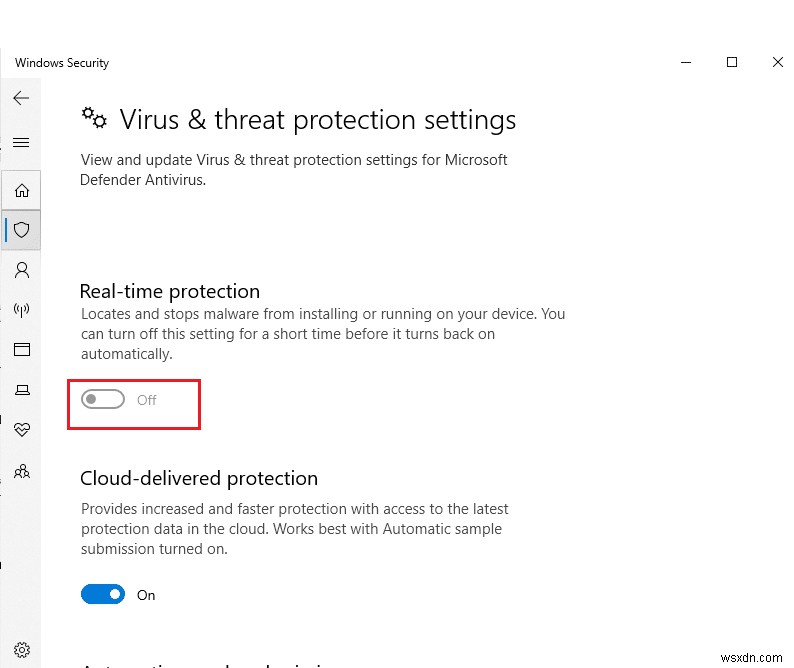The image size is (794, 668).
Task: Close the Windows Security window
Action: (x=778, y=62)
